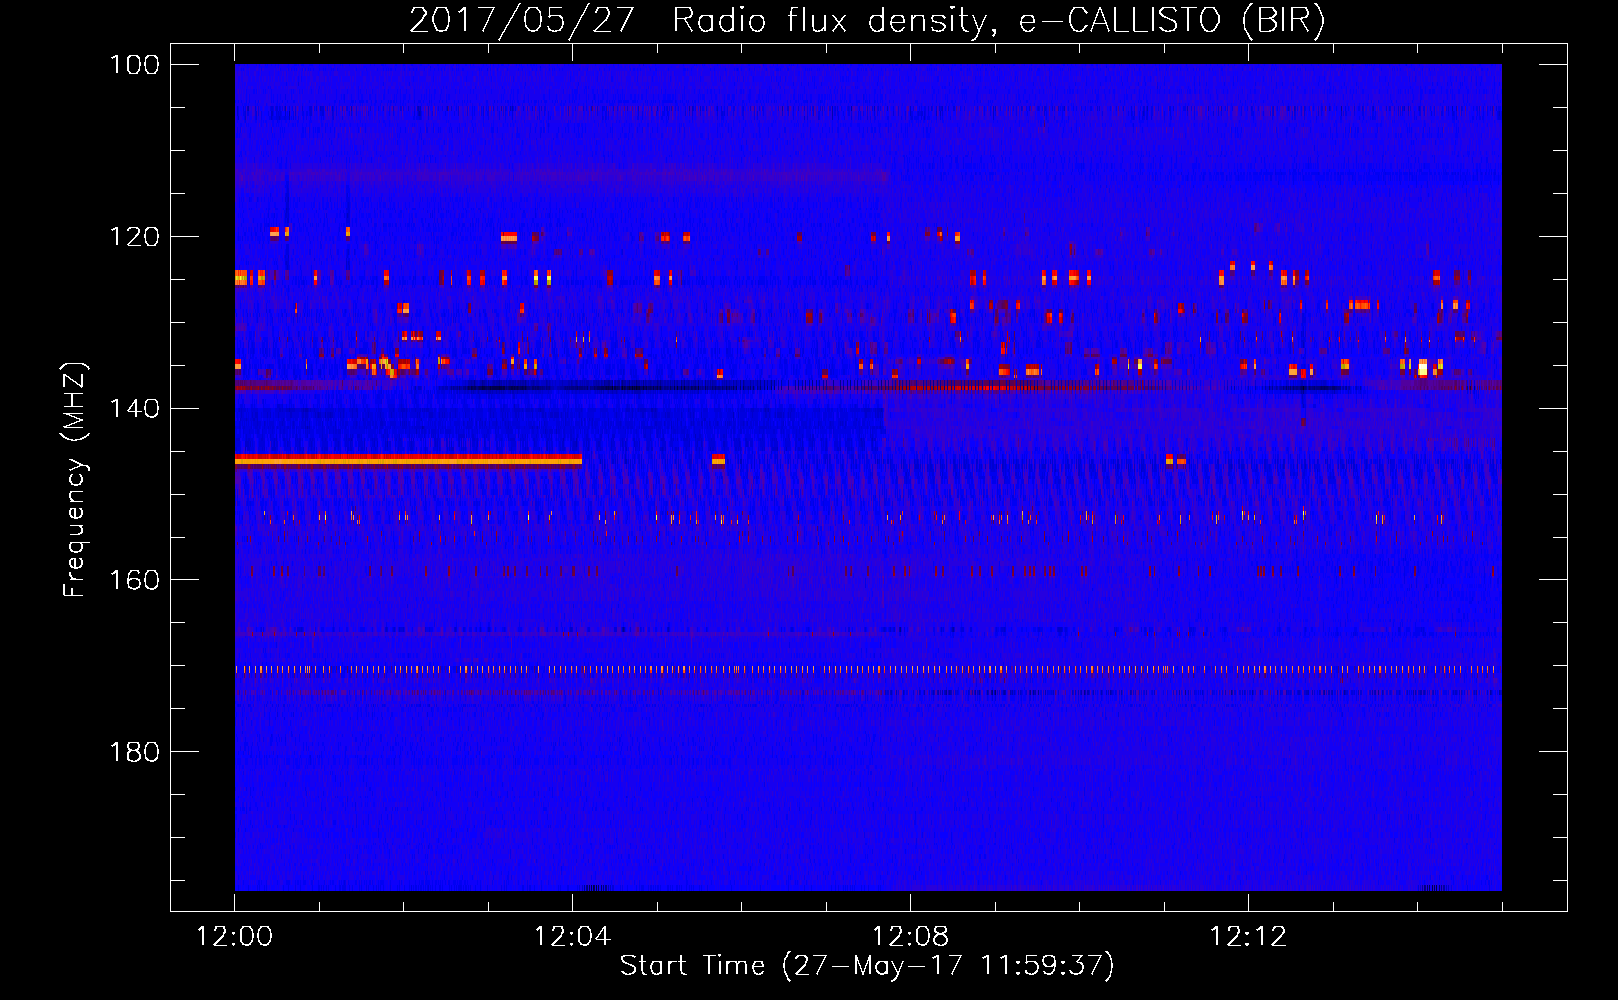Click the 12:04 time tick label
Screen dimensions: 1618x1000
[x=572, y=937]
